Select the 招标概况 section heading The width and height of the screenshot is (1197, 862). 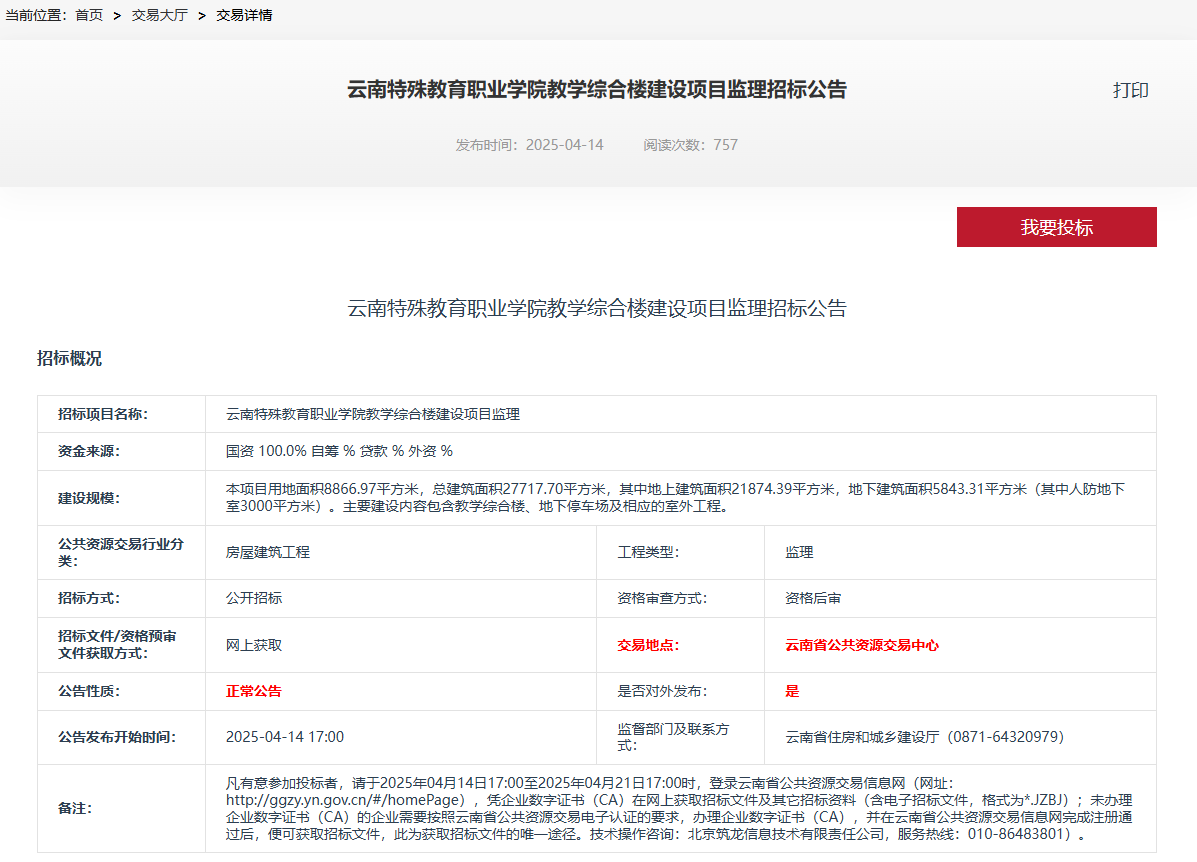(x=69, y=359)
